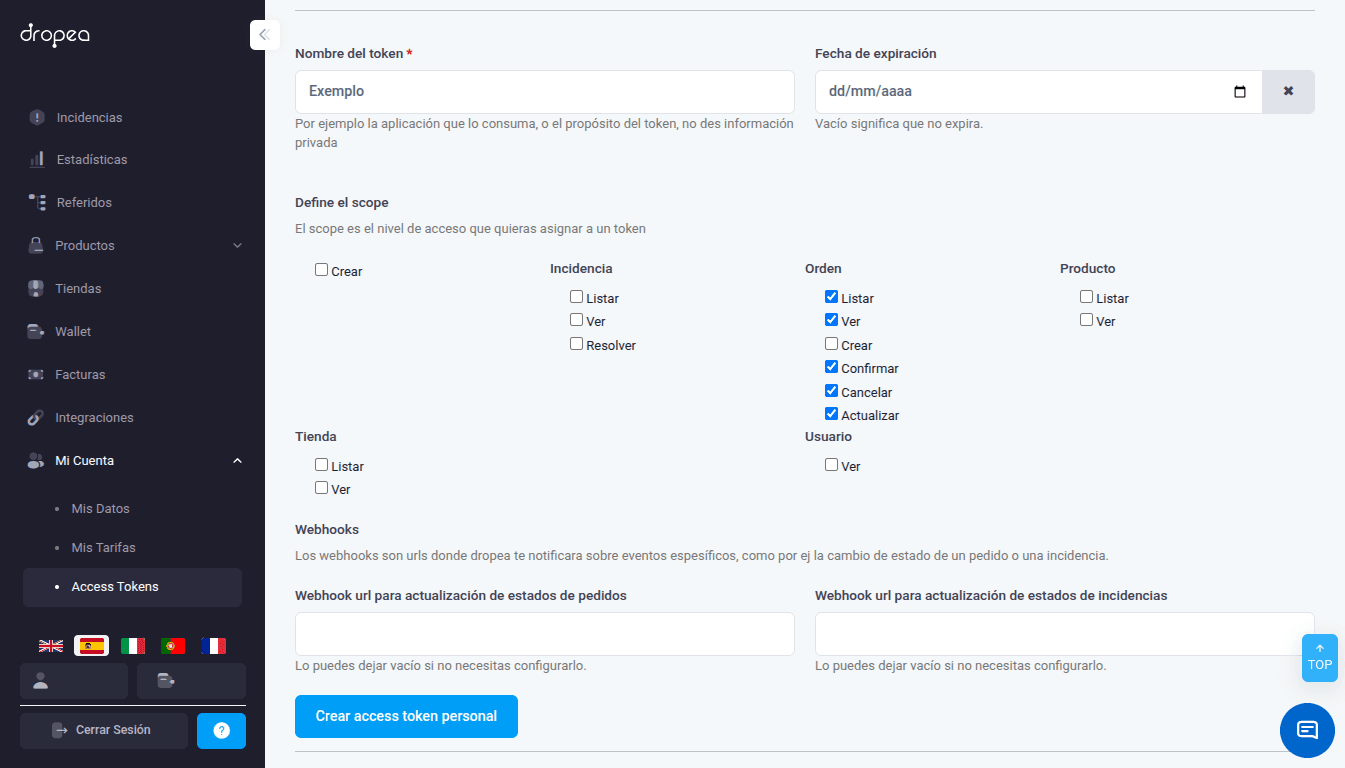Click the Nombre del token field
1345x768 pixels.
pyautogui.click(x=544, y=92)
